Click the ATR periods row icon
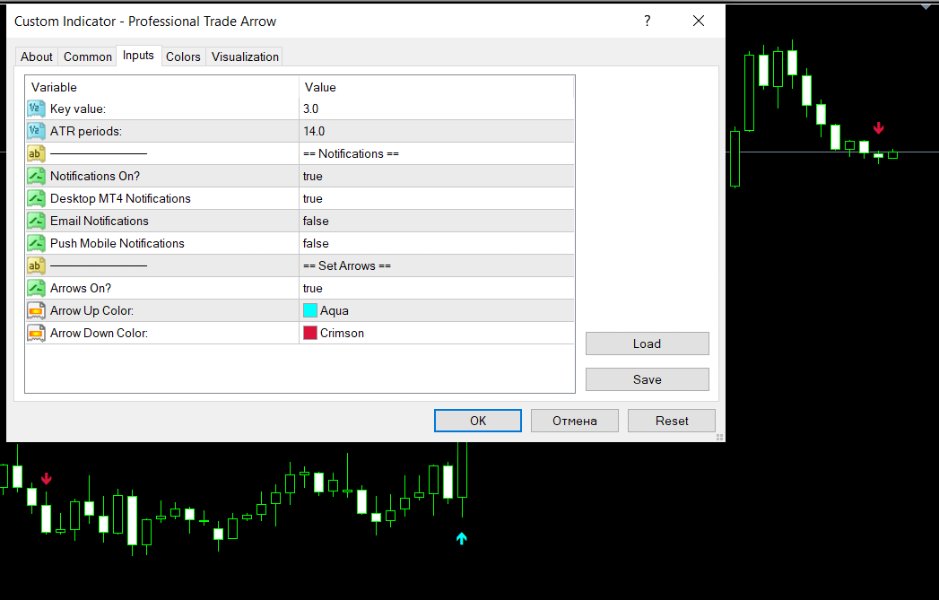The height and width of the screenshot is (600, 939). (36, 131)
